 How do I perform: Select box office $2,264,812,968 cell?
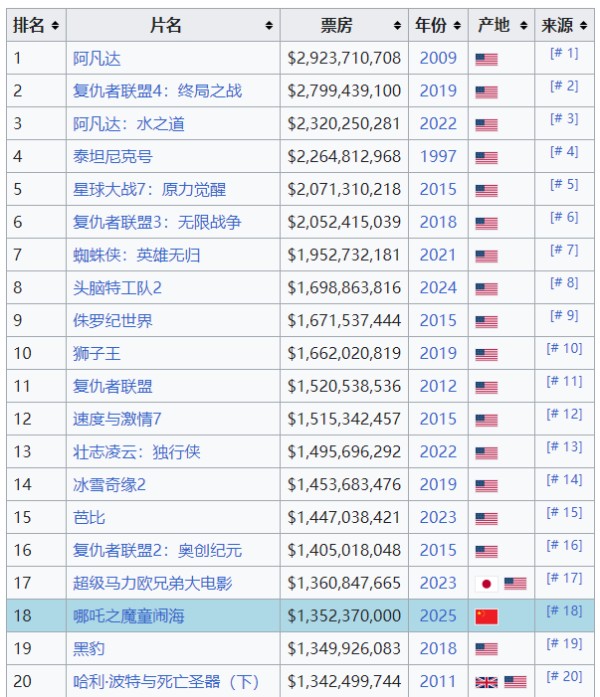pos(344,156)
